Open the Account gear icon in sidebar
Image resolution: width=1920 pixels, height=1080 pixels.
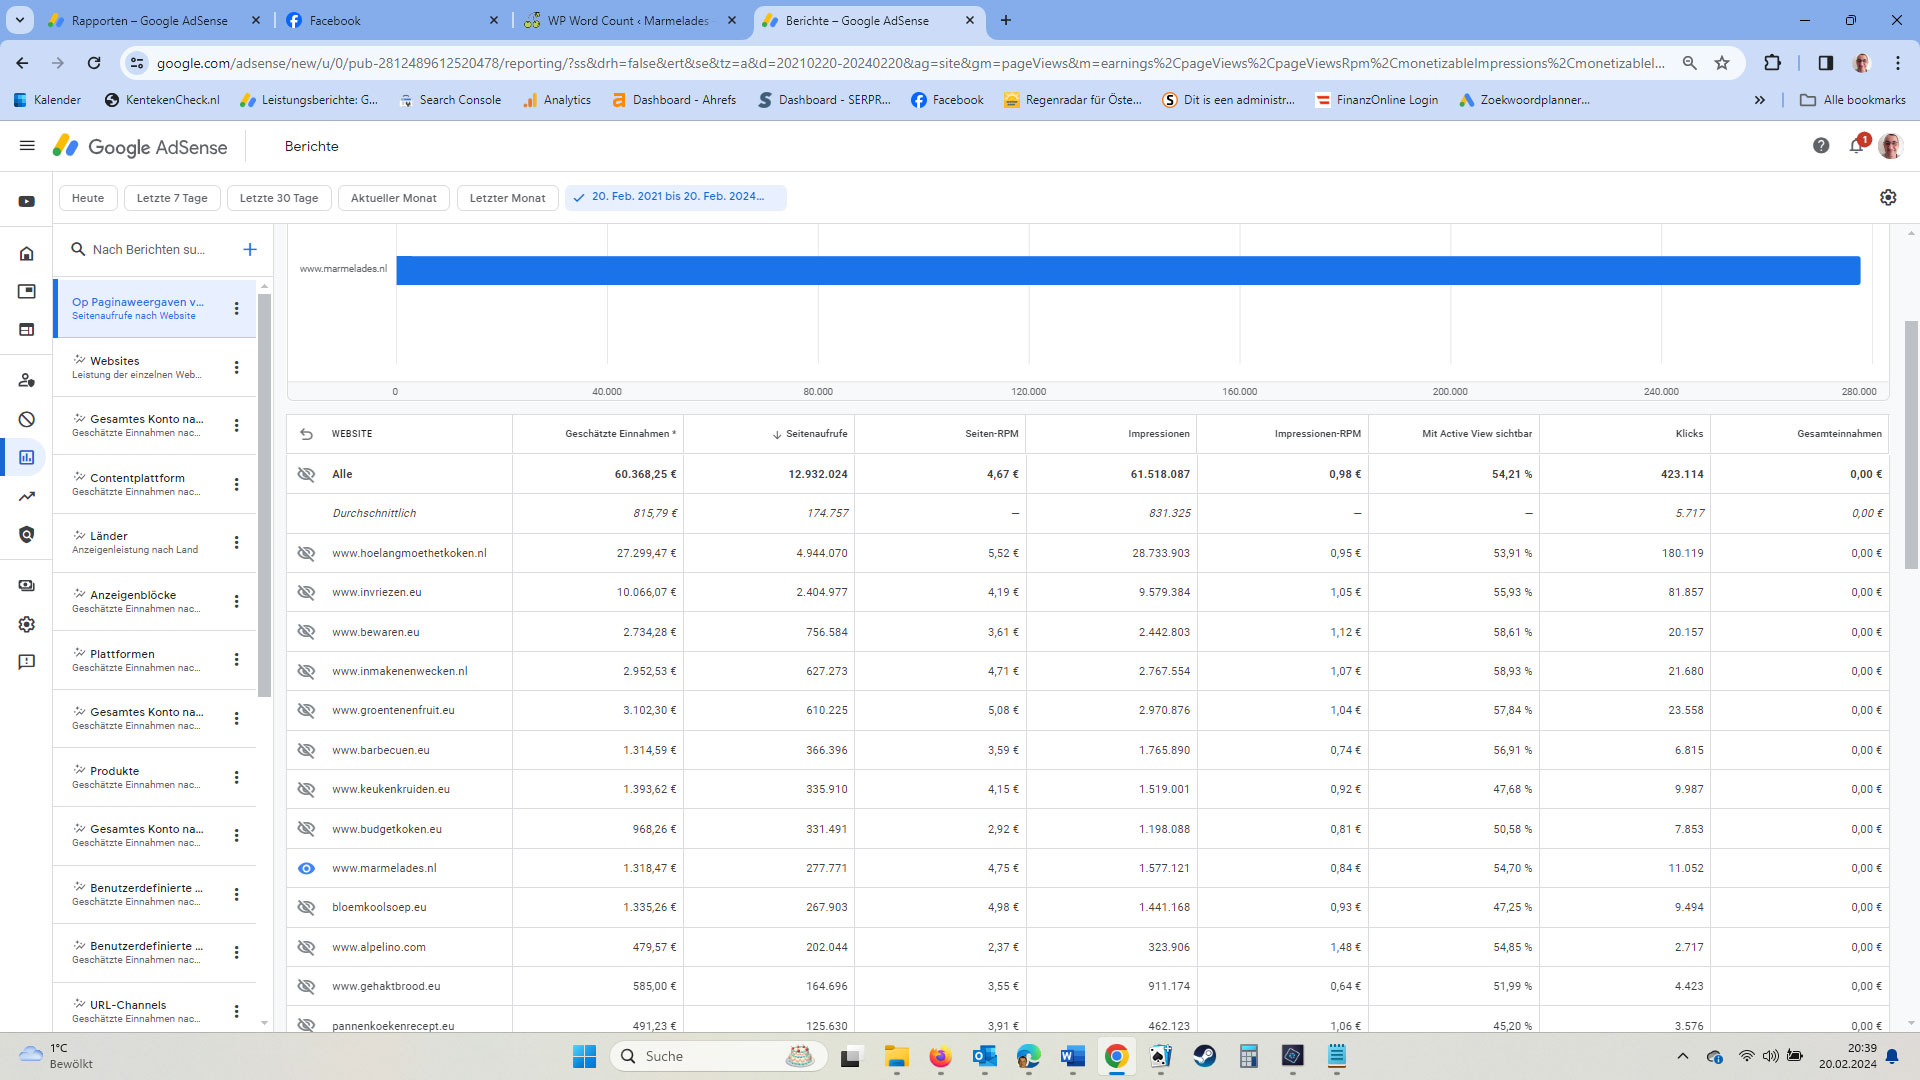27,624
